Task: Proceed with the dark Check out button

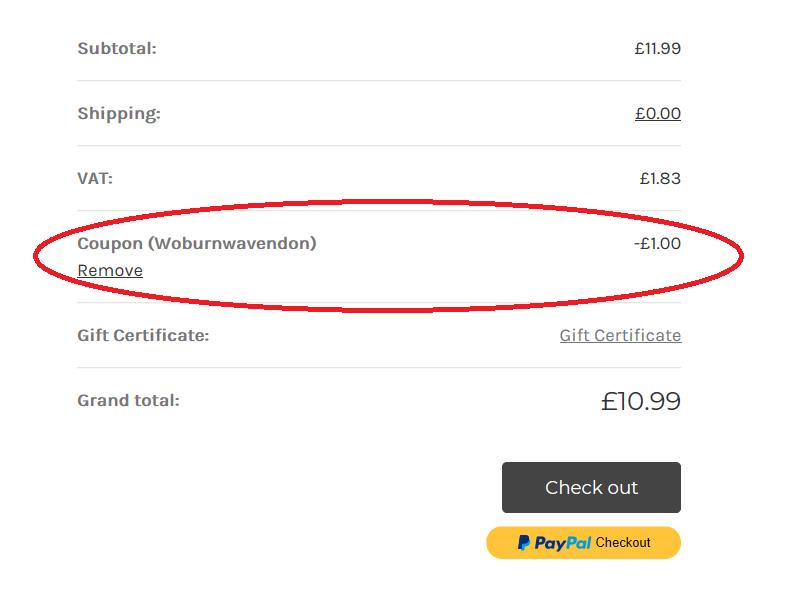Action: 591,487
